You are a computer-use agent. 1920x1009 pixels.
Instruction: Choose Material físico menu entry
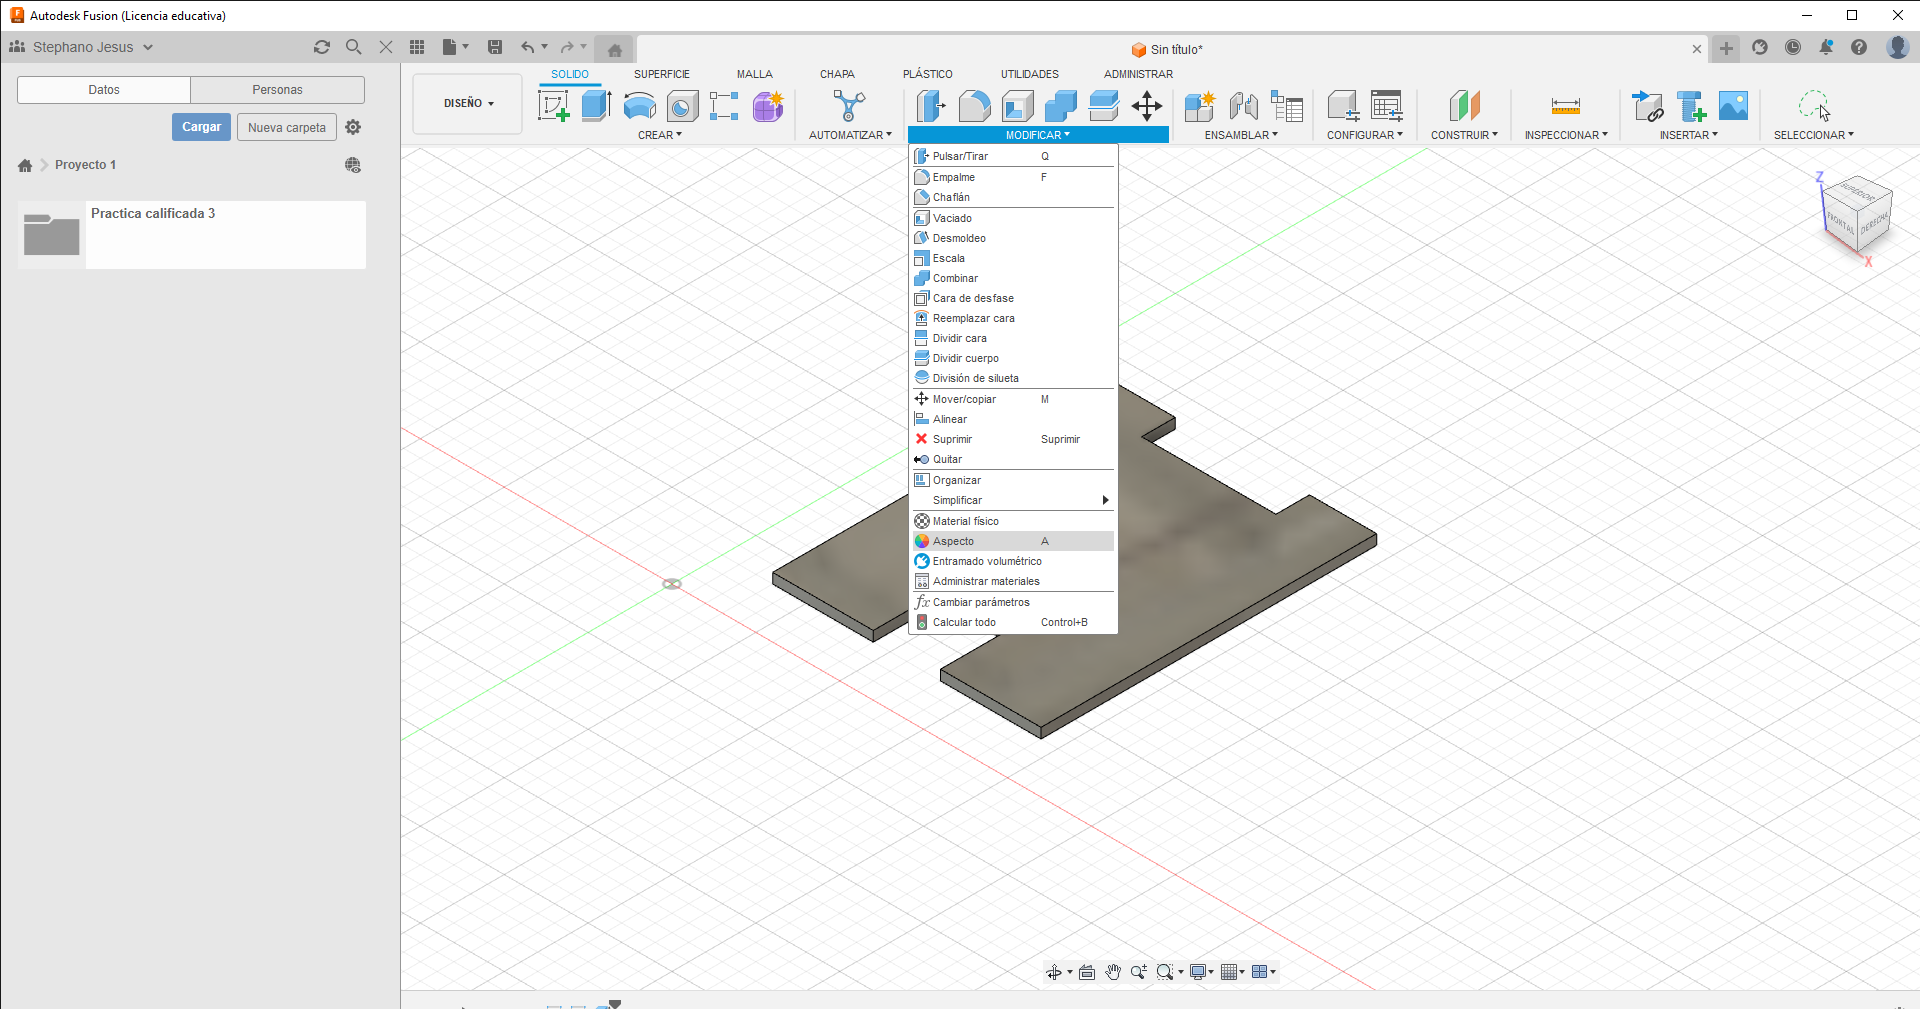[1013, 521]
